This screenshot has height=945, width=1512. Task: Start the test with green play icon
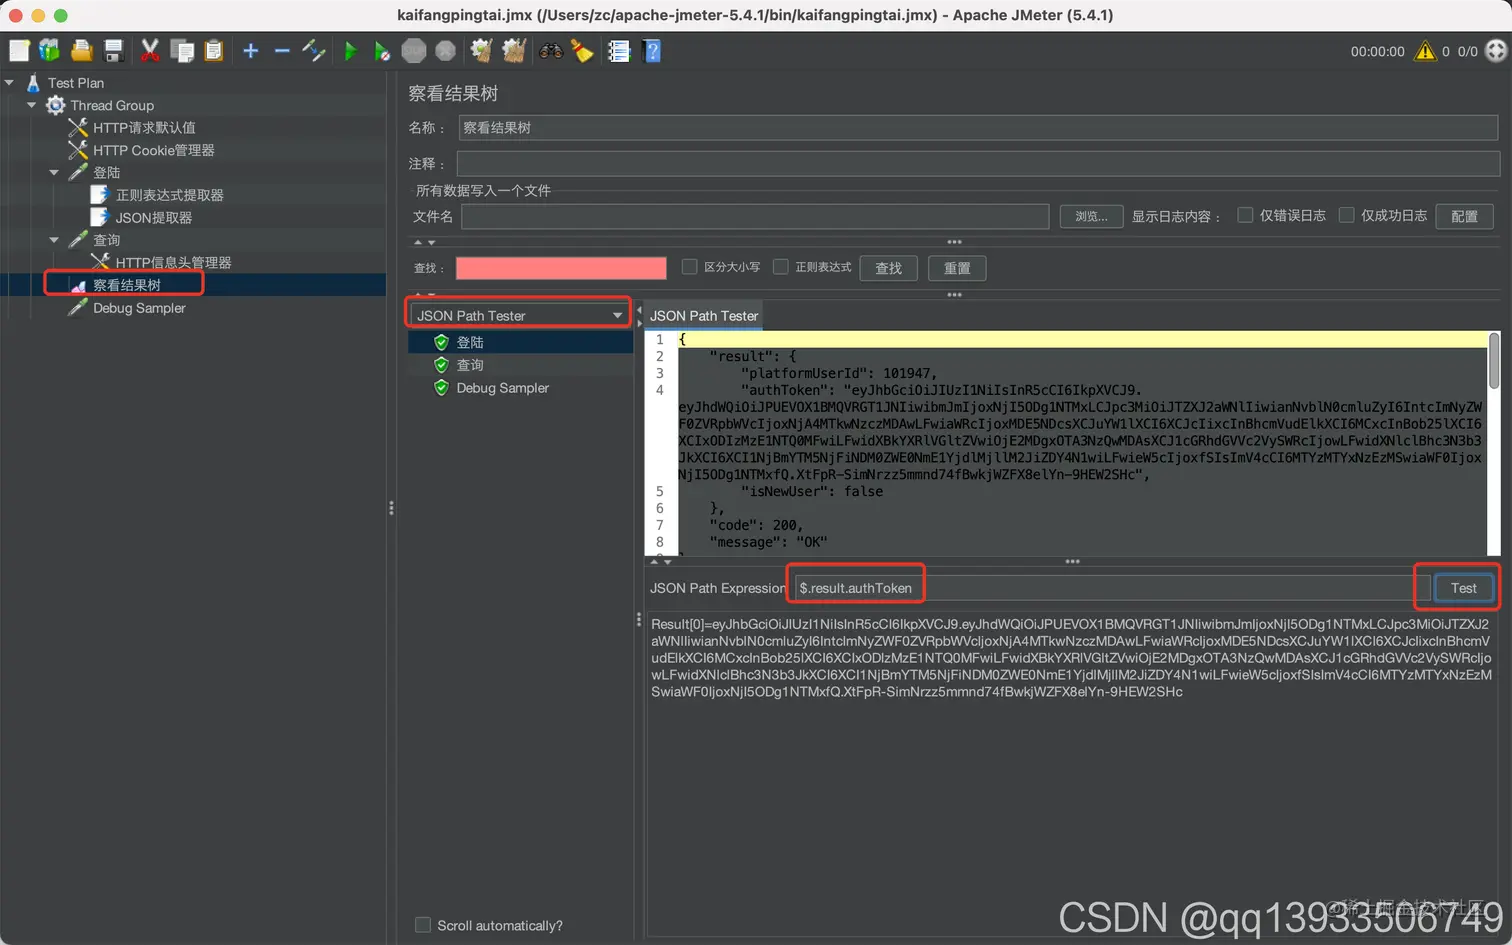[350, 51]
